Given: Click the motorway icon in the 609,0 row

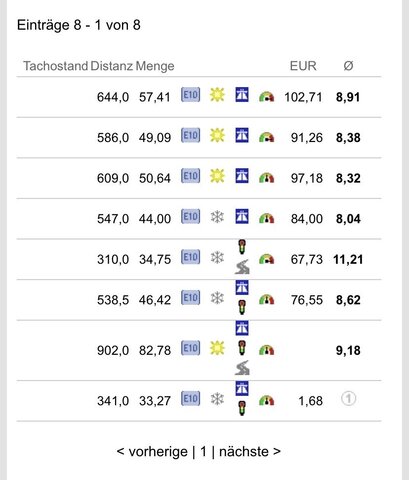Looking at the screenshot, I should coord(242,176).
